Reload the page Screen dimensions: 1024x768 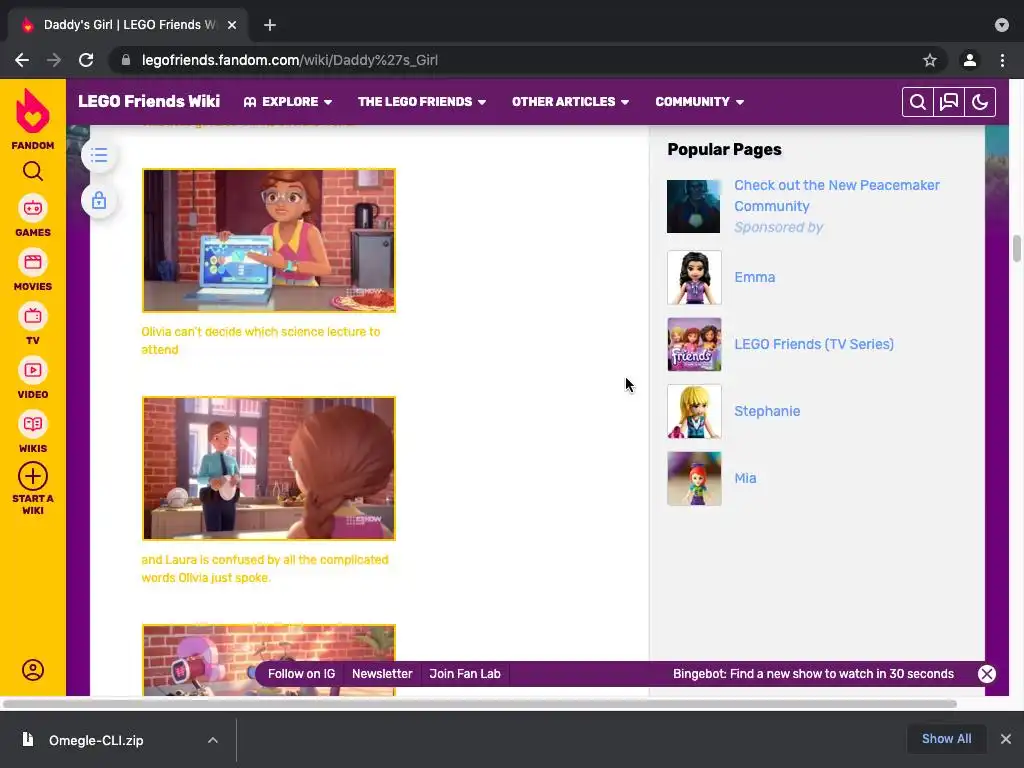point(86,60)
